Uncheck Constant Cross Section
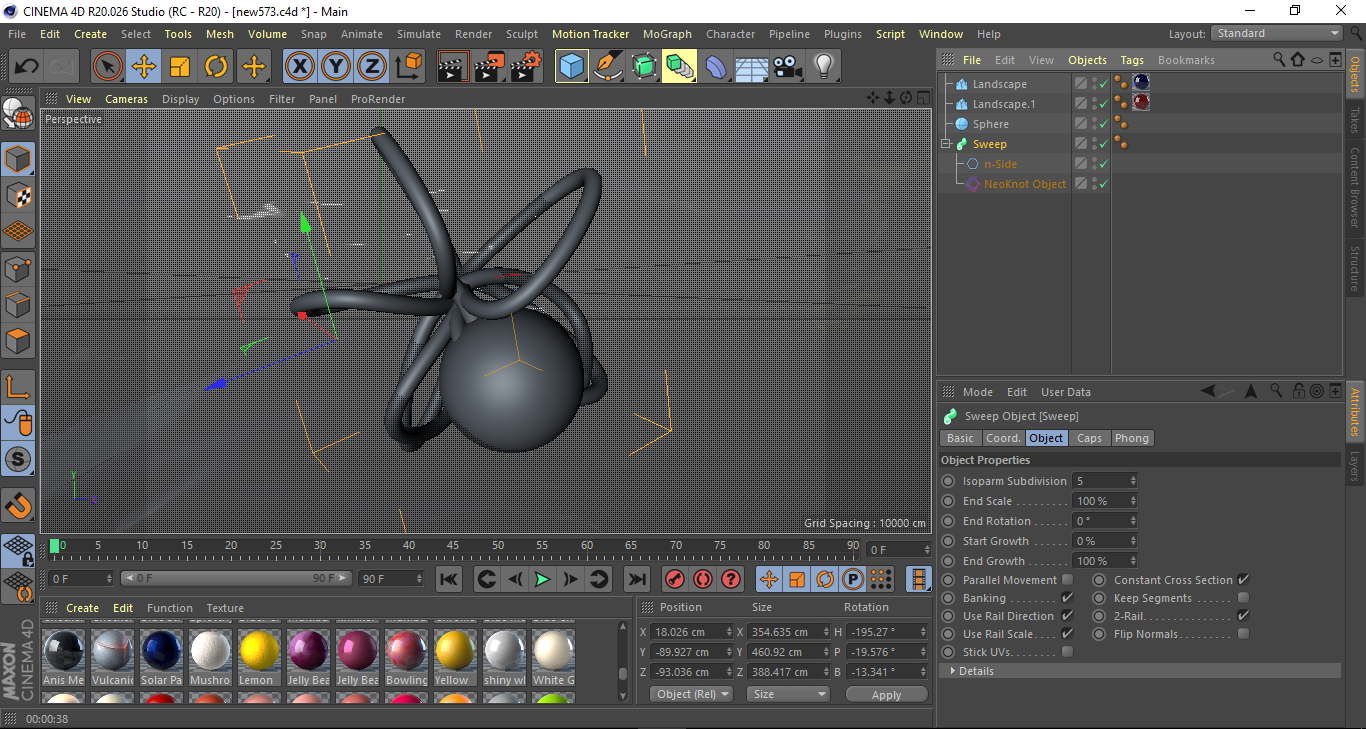The width and height of the screenshot is (1366, 729). pyautogui.click(x=1243, y=580)
